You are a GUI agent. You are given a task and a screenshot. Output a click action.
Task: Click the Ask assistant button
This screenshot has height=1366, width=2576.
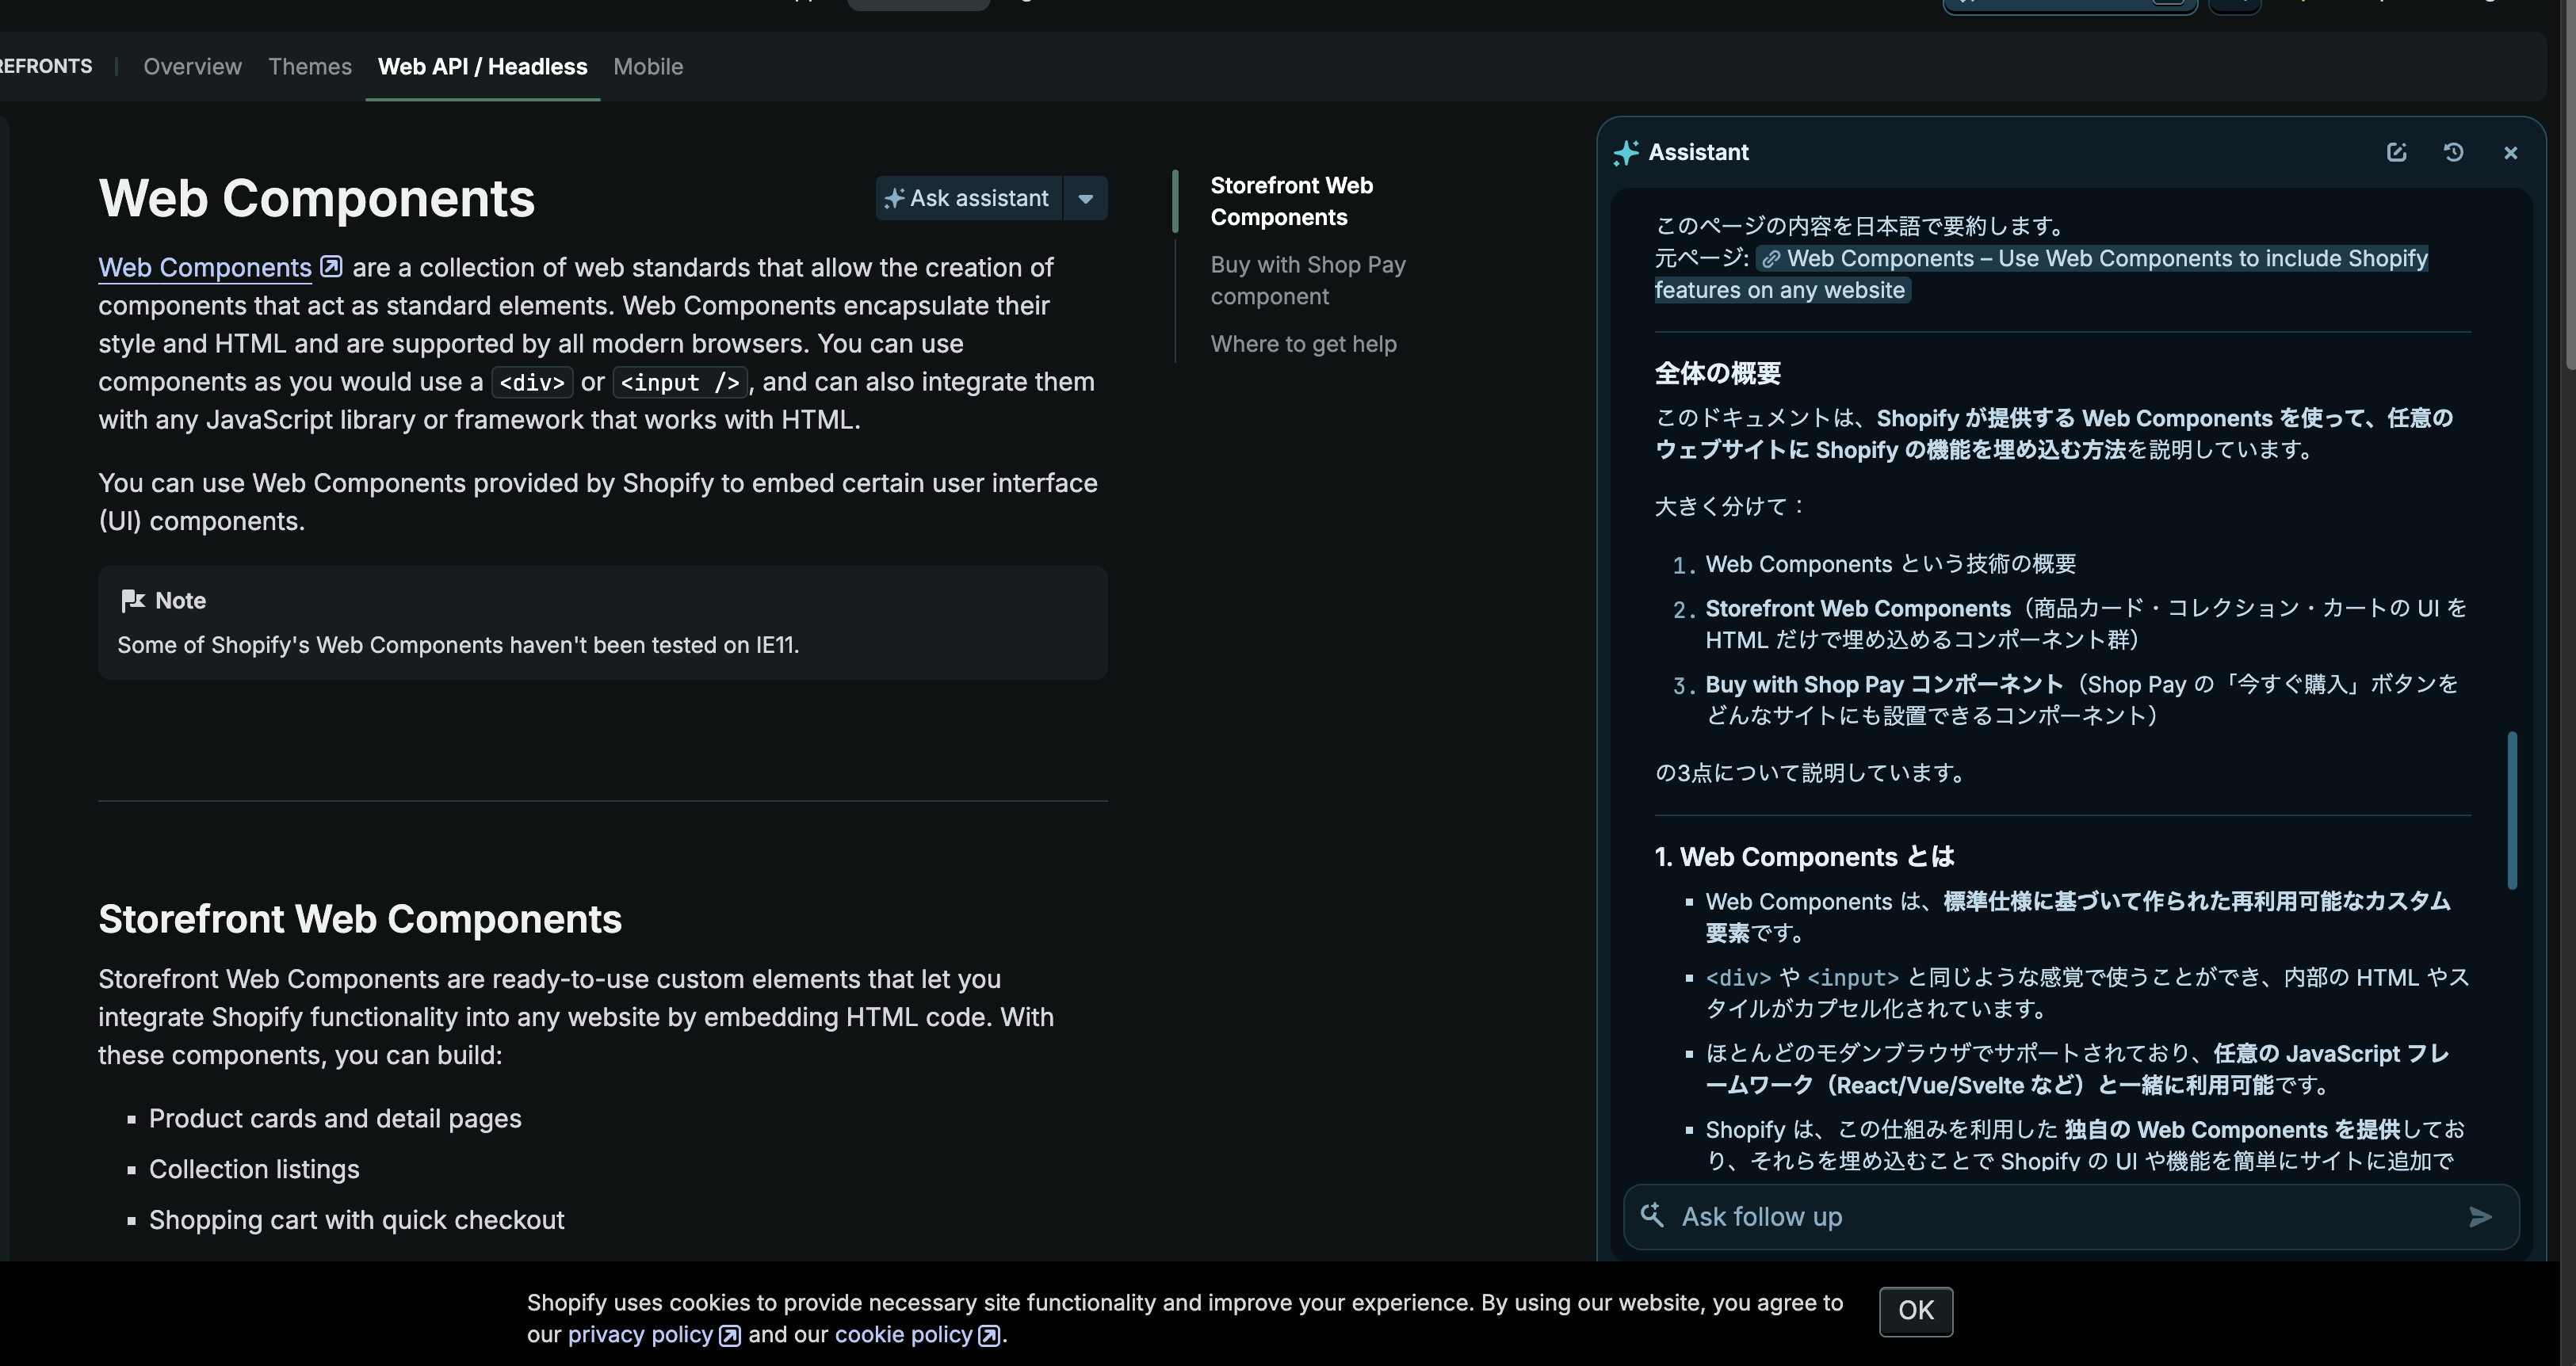tap(968, 198)
